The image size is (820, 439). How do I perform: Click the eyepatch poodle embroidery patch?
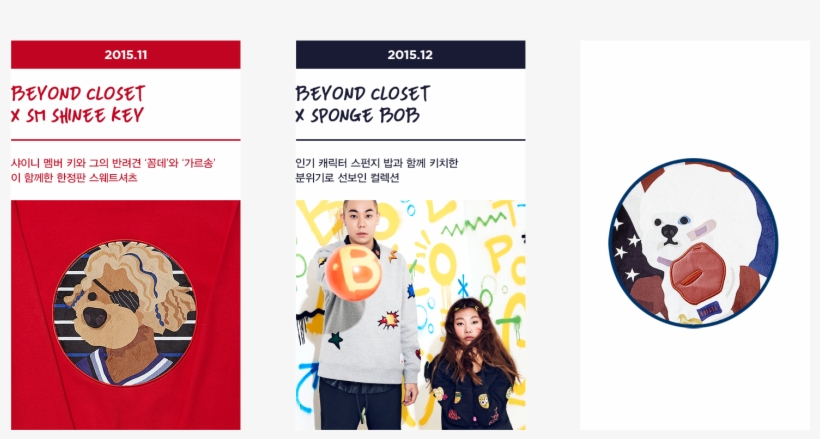(124, 313)
